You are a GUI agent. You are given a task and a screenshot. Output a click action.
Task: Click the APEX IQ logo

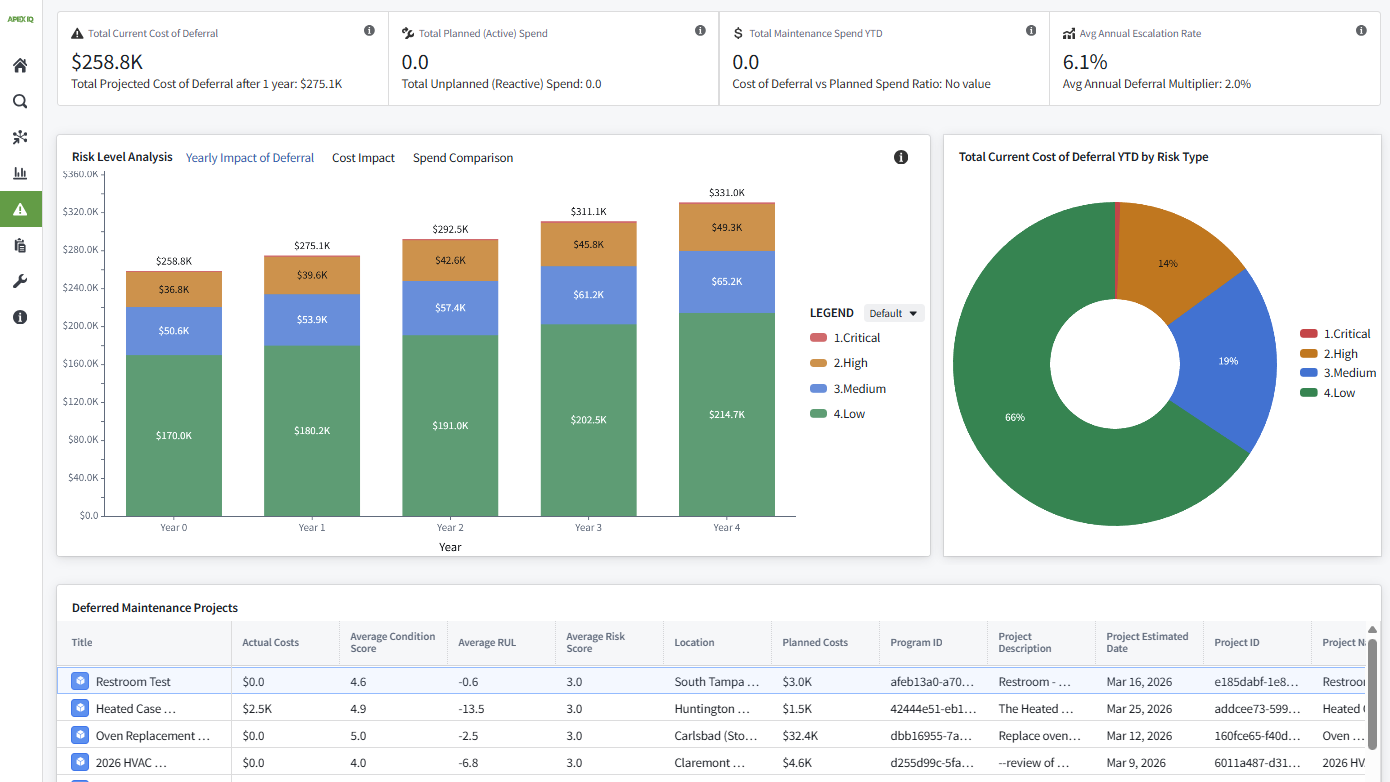coord(20,19)
